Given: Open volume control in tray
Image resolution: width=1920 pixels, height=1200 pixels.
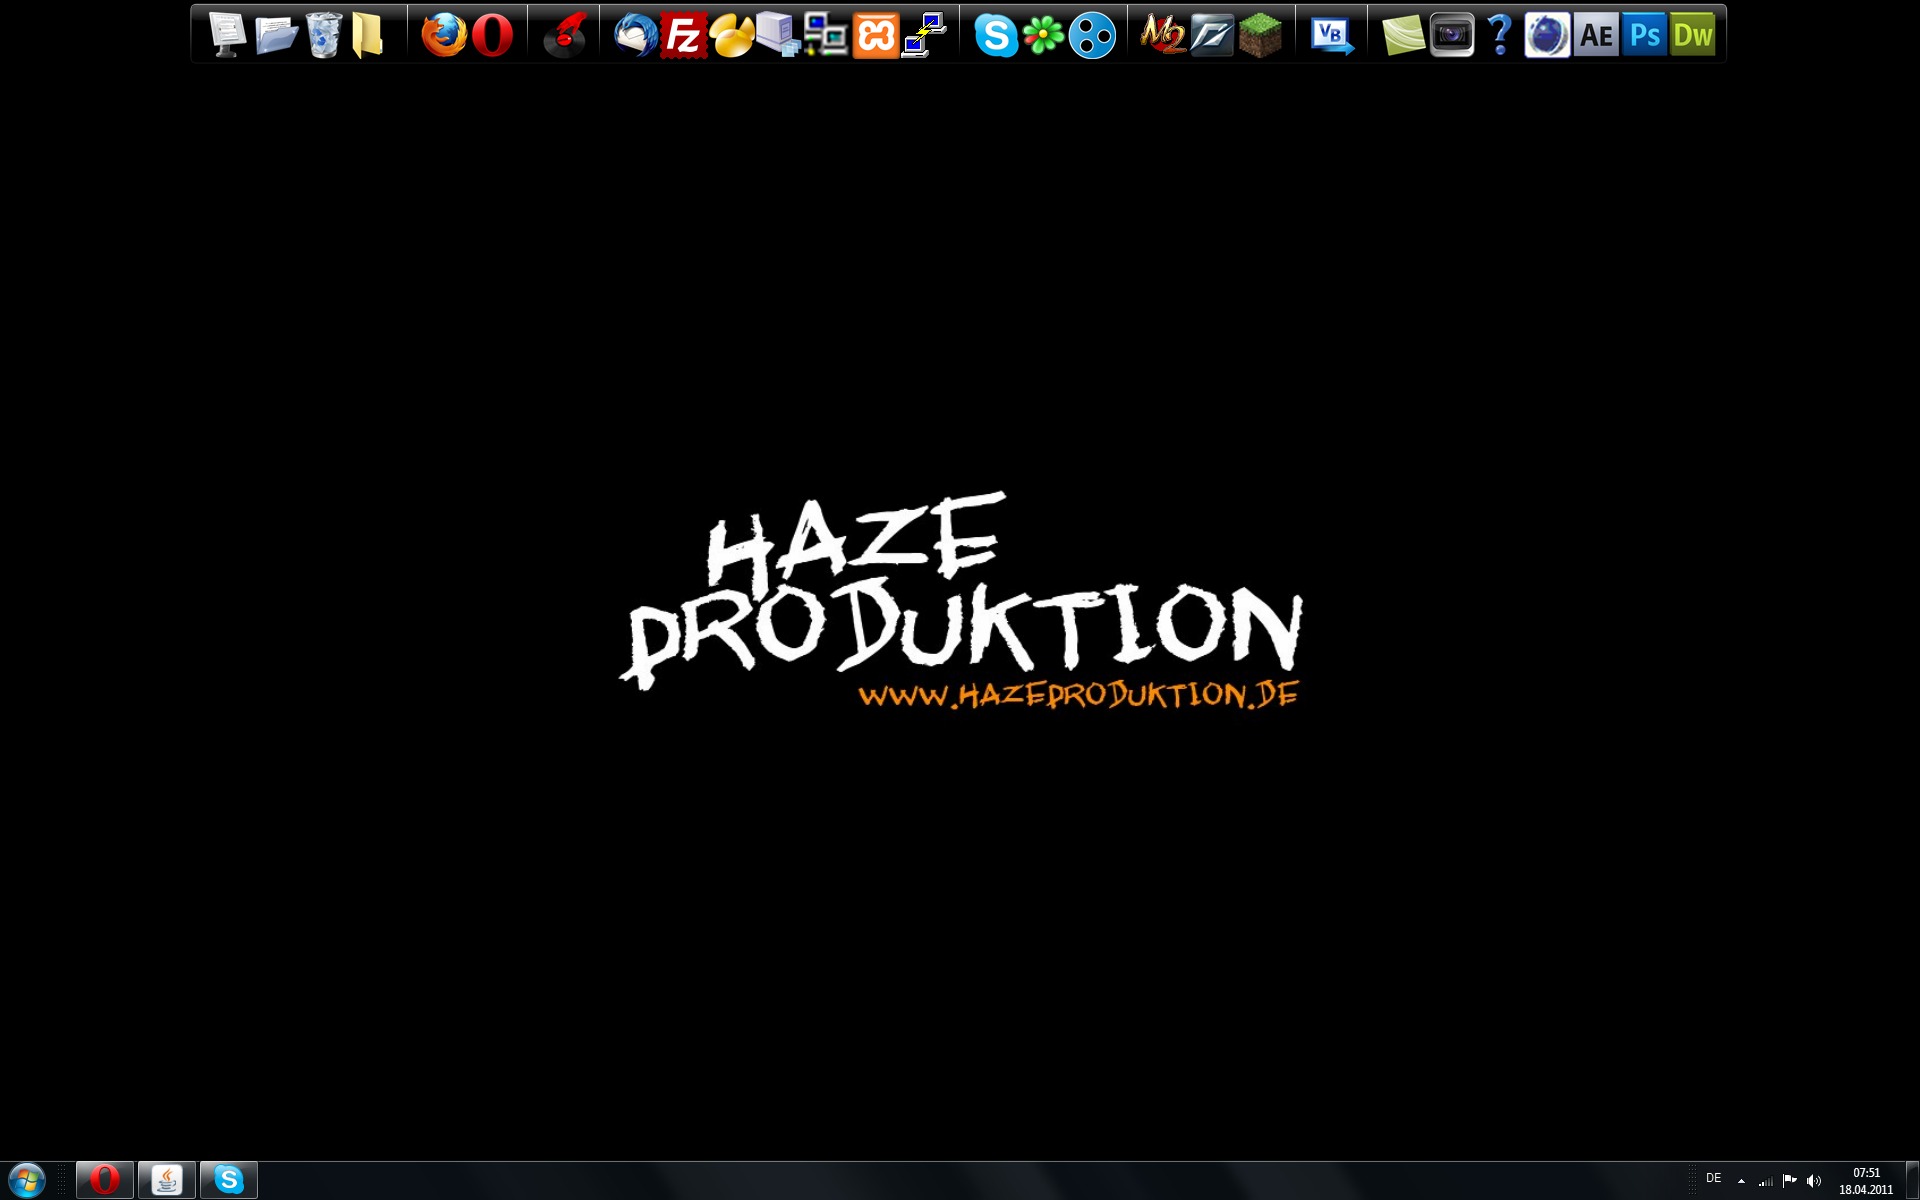Looking at the screenshot, I should [x=1814, y=1181].
